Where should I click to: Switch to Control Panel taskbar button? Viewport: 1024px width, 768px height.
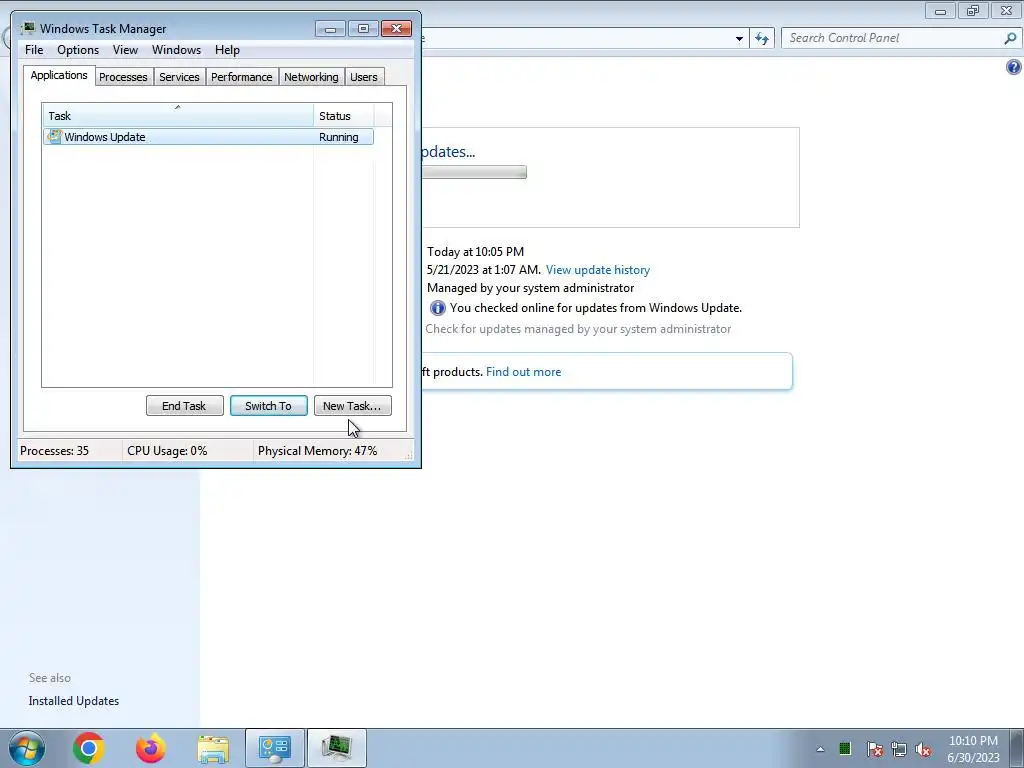275,748
